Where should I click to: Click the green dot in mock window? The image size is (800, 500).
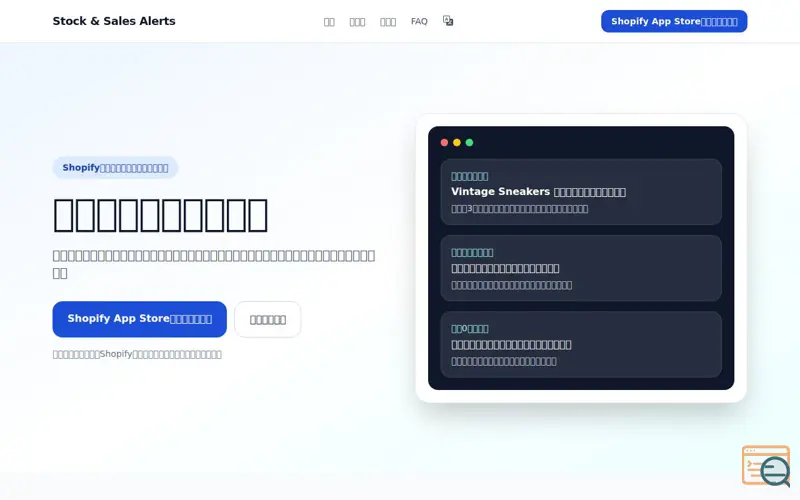point(469,142)
